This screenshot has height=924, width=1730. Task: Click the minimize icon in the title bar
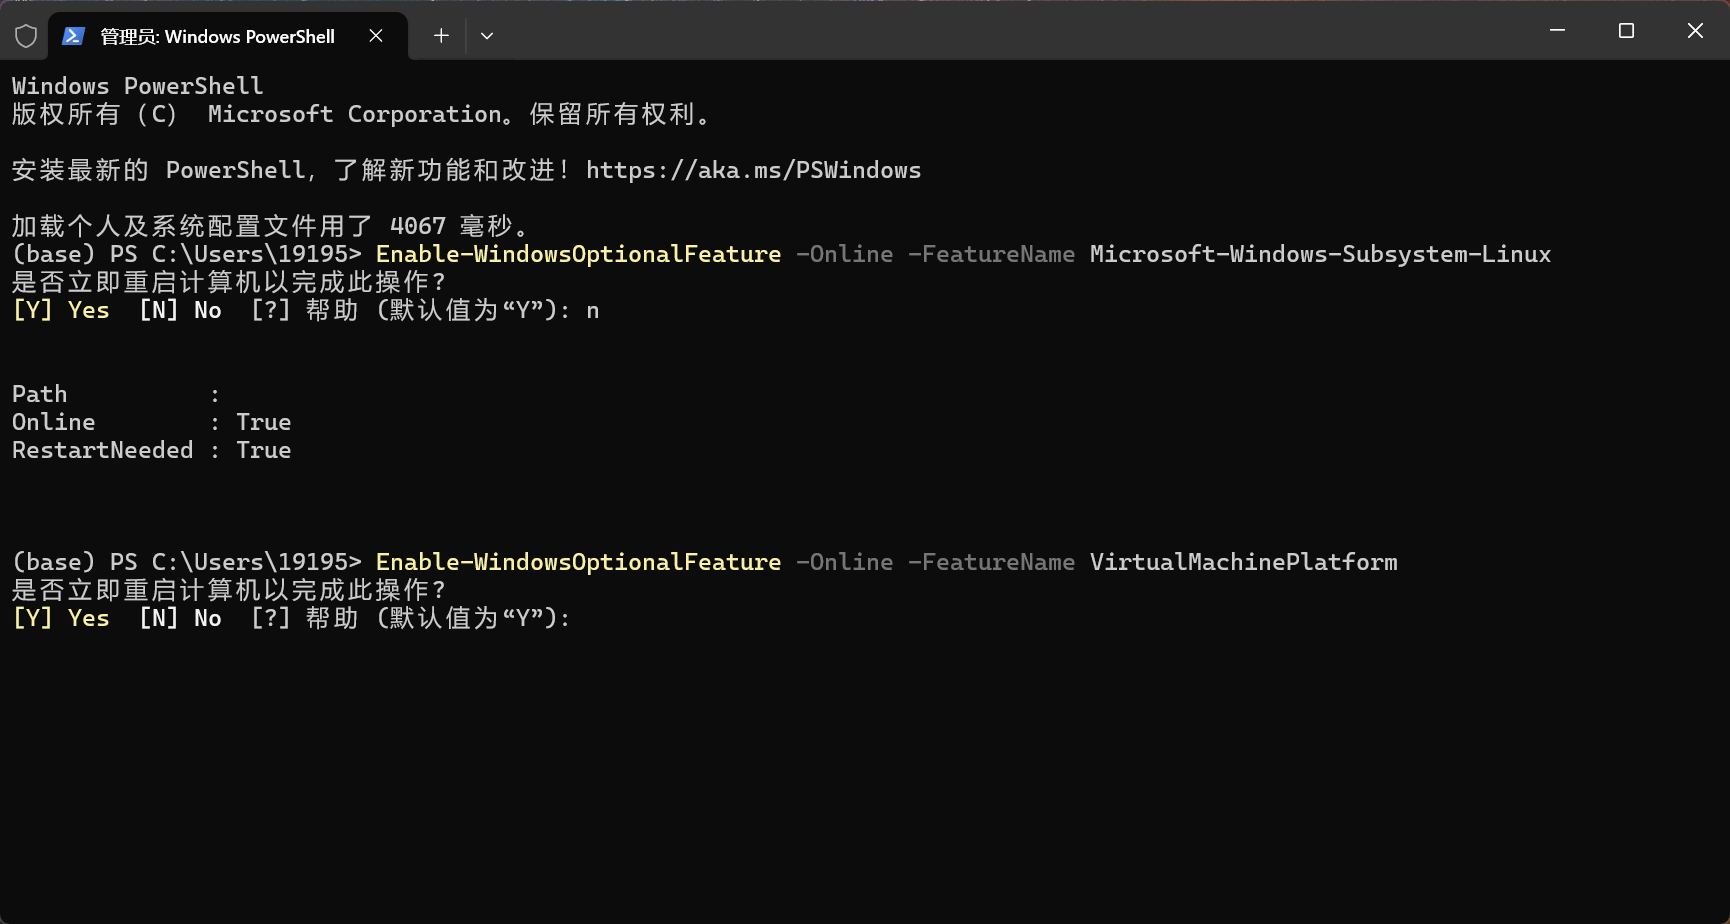(1557, 30)
